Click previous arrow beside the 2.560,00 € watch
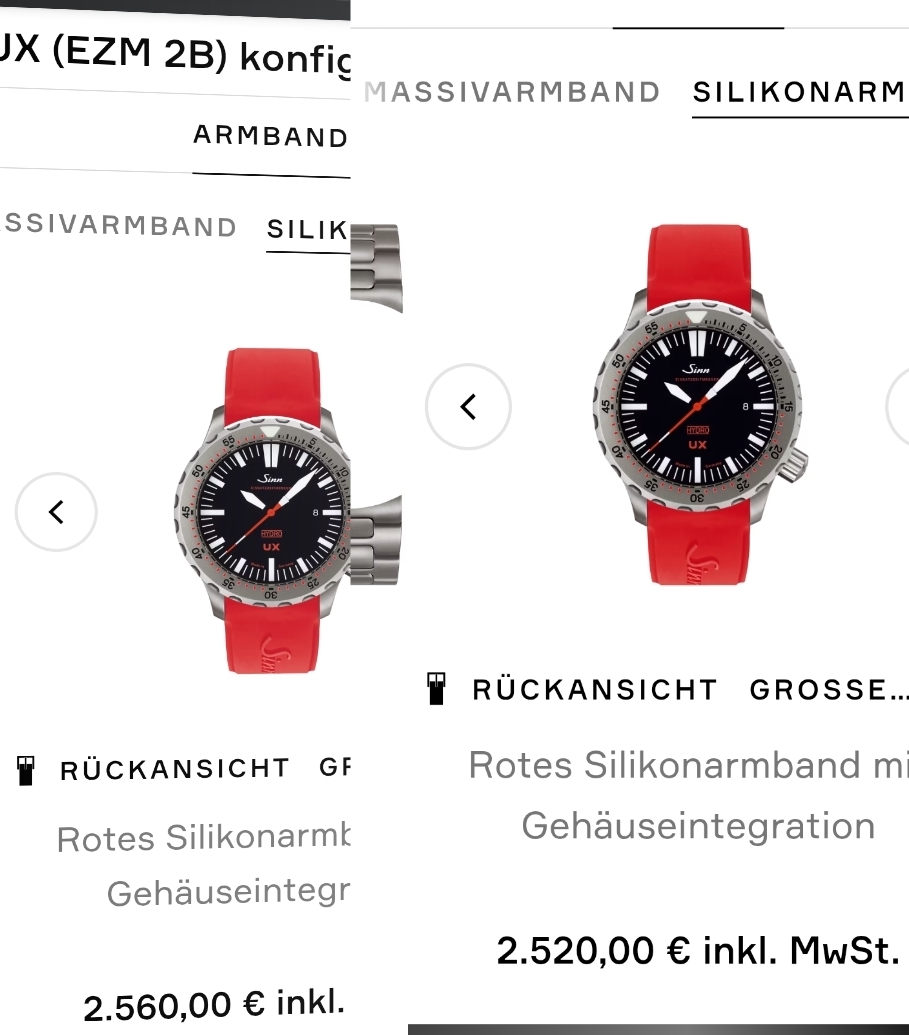909x1035 pixels. tap(56, 512)
